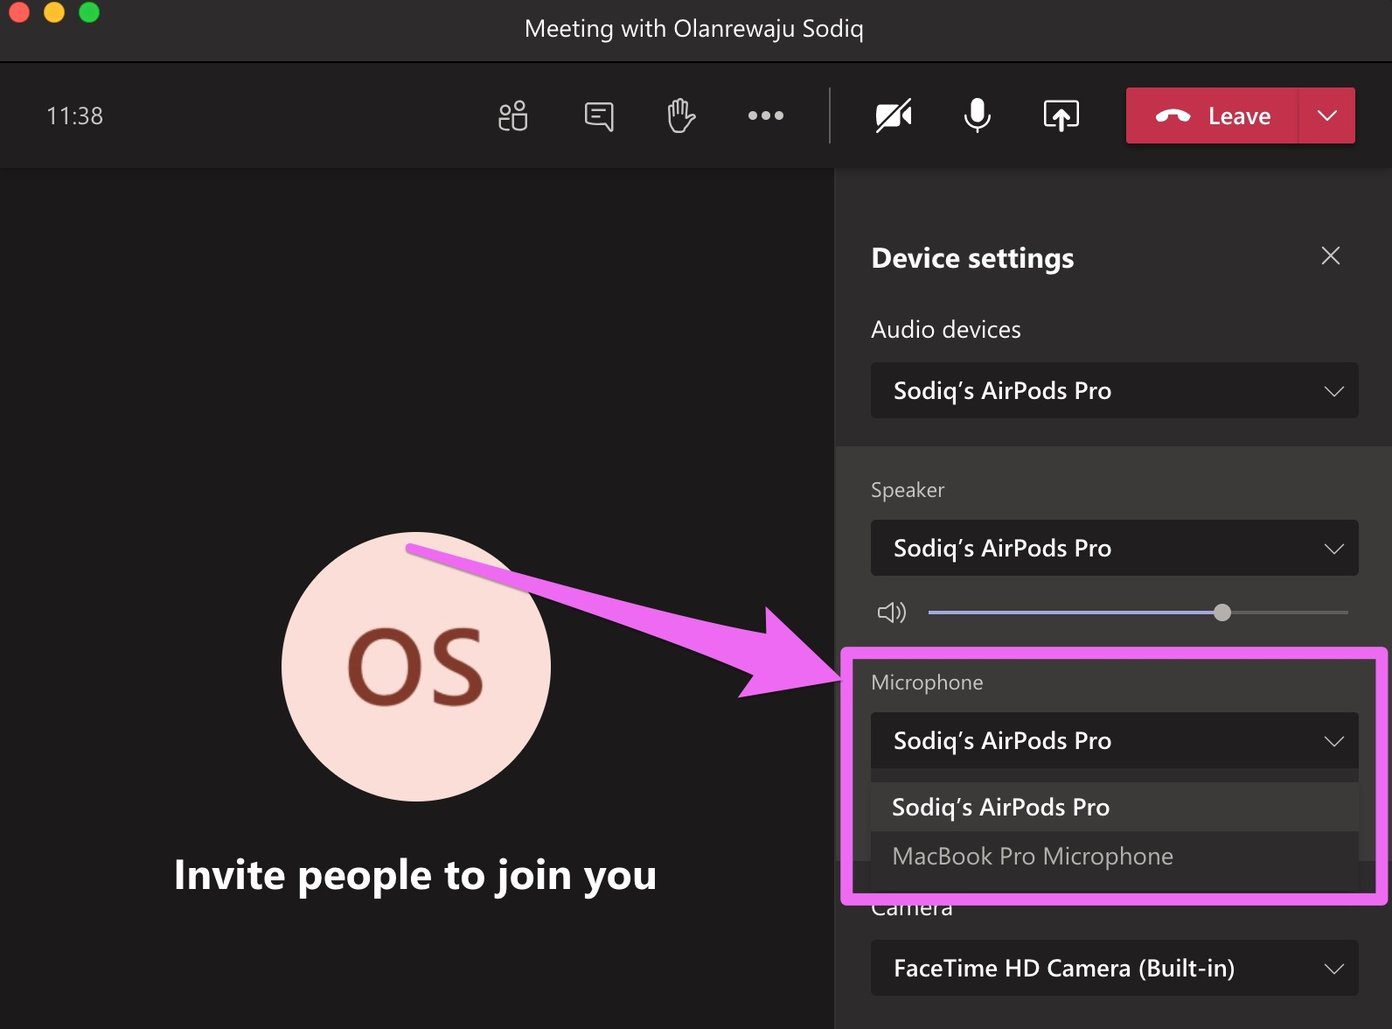Open the participants list

tap(512, 115)
